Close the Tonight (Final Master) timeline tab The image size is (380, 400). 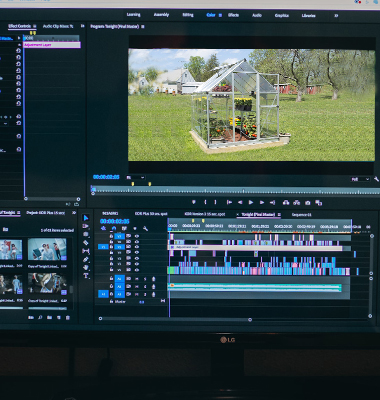[238, 215]
